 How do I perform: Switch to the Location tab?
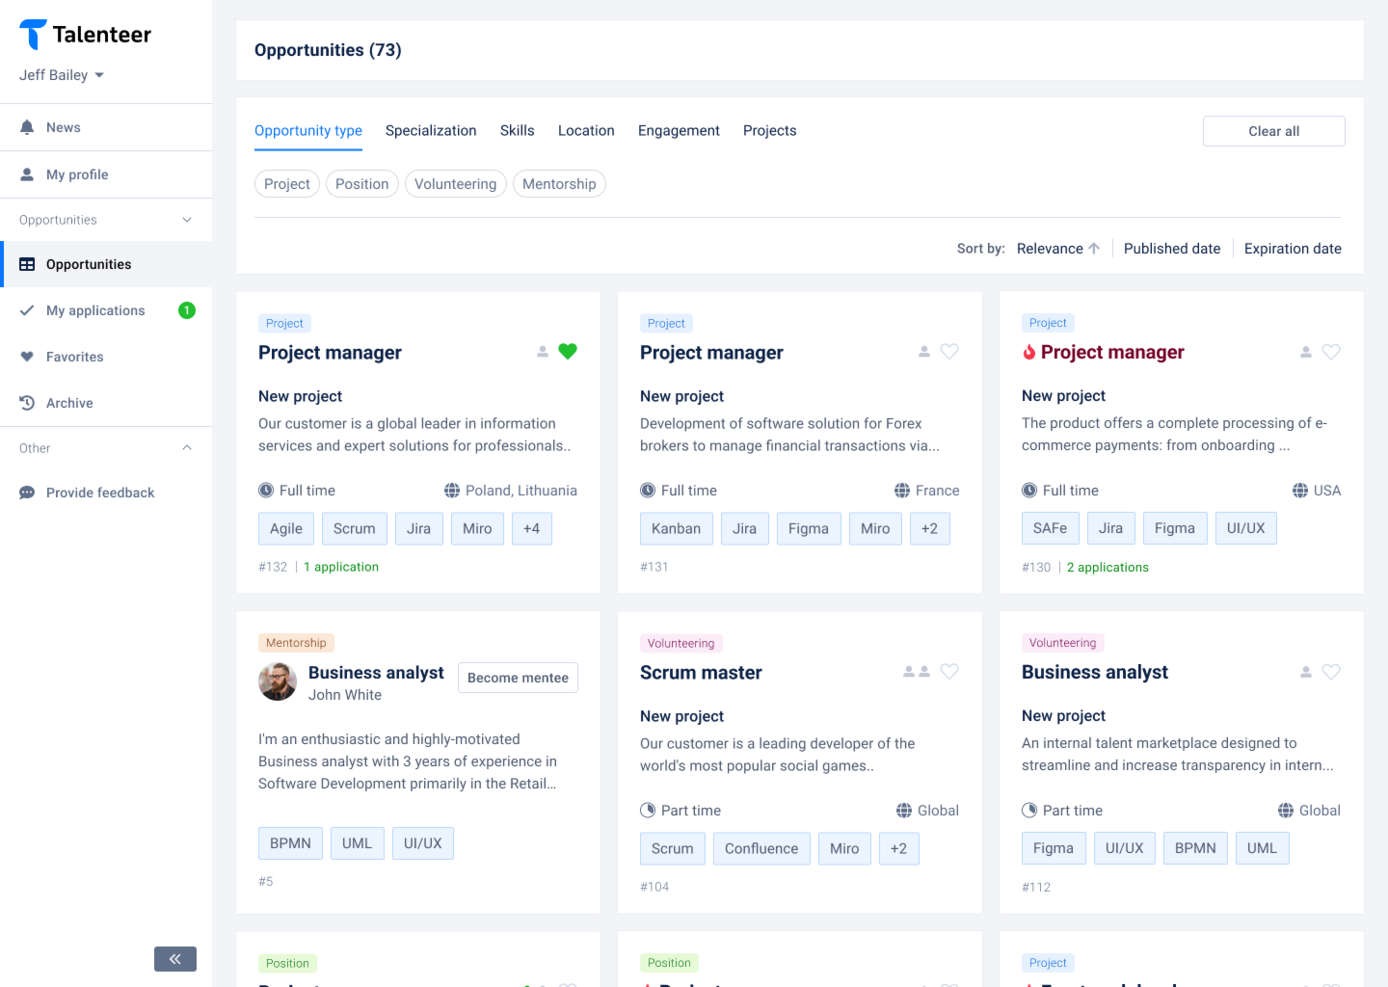tap(586, 131)
